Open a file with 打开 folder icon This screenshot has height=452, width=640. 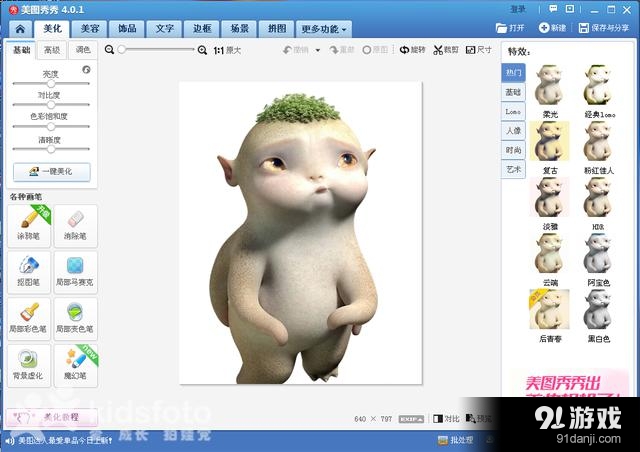[x=510, y=28]
